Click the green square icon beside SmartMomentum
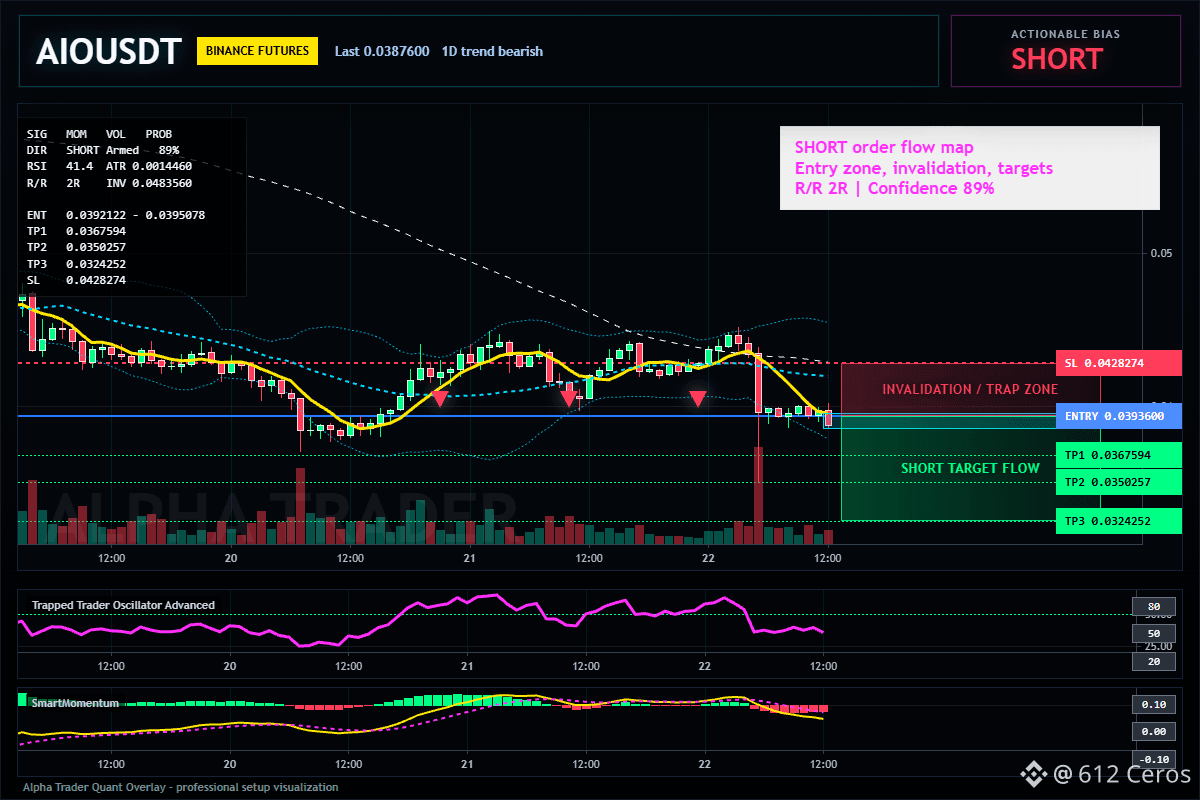This screenshot has width=1200, height=800. 23,700
